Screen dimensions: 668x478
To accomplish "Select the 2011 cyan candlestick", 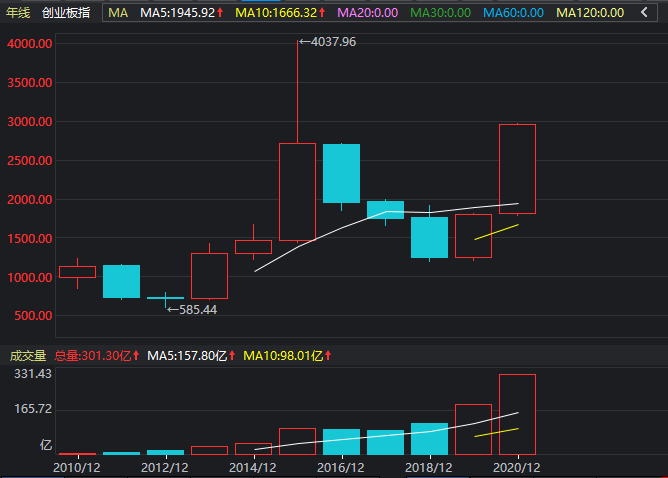I will coord(121,281).
